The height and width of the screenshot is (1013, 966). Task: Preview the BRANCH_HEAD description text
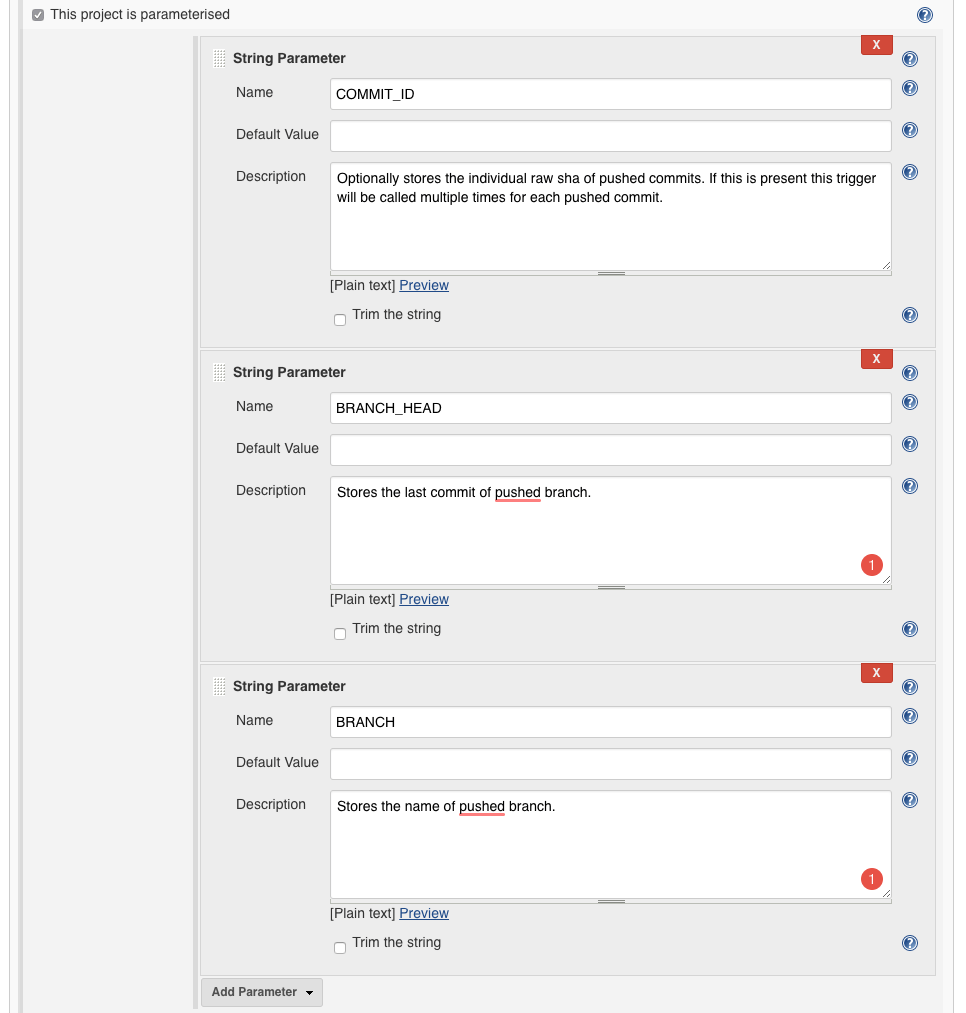[x=424, y=598]
